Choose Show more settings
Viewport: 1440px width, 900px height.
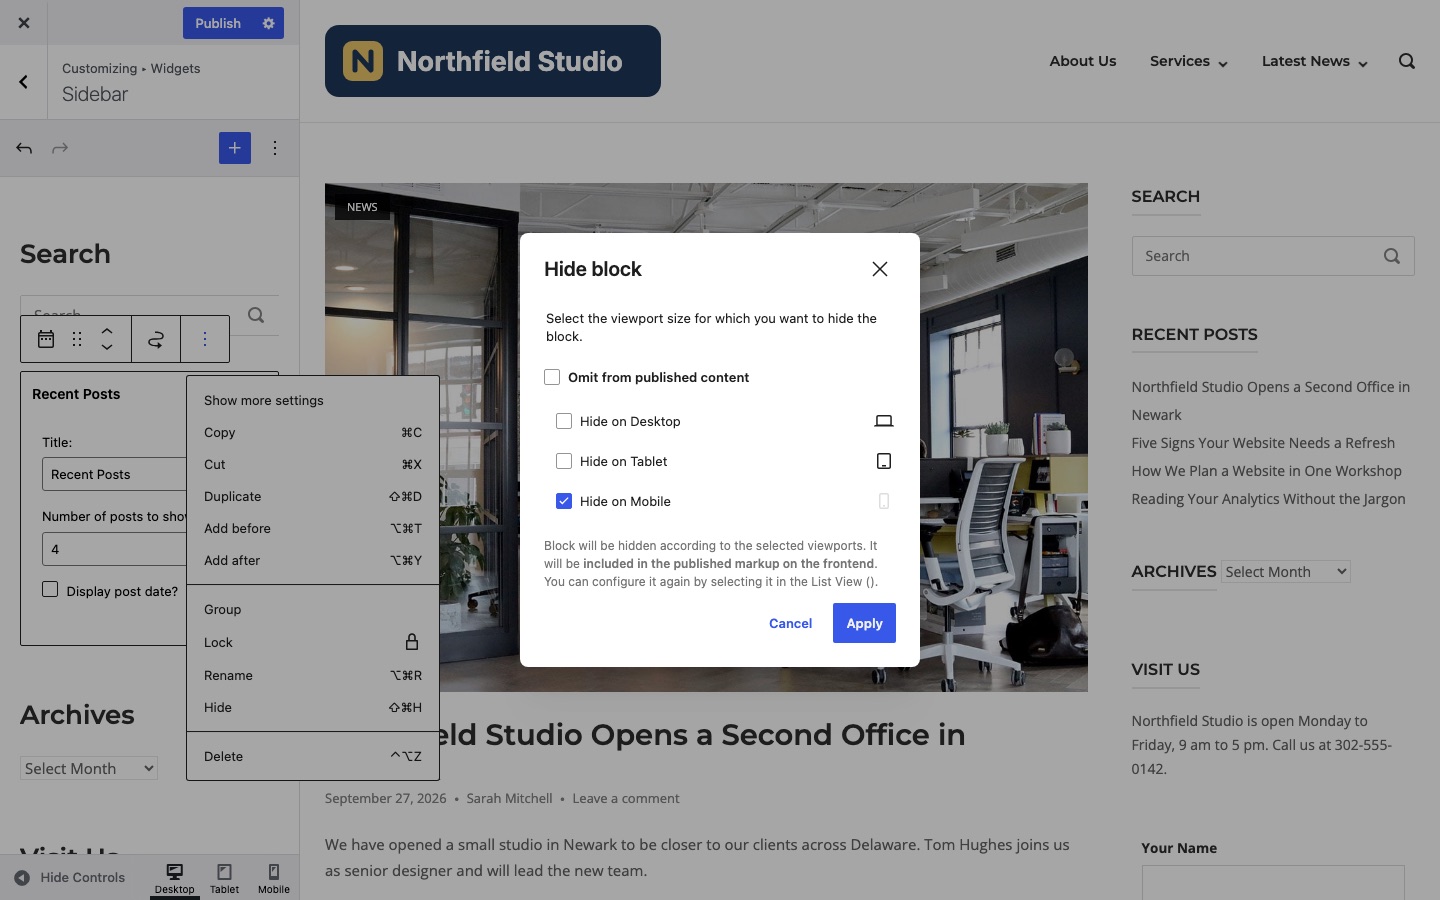(313, 400)
